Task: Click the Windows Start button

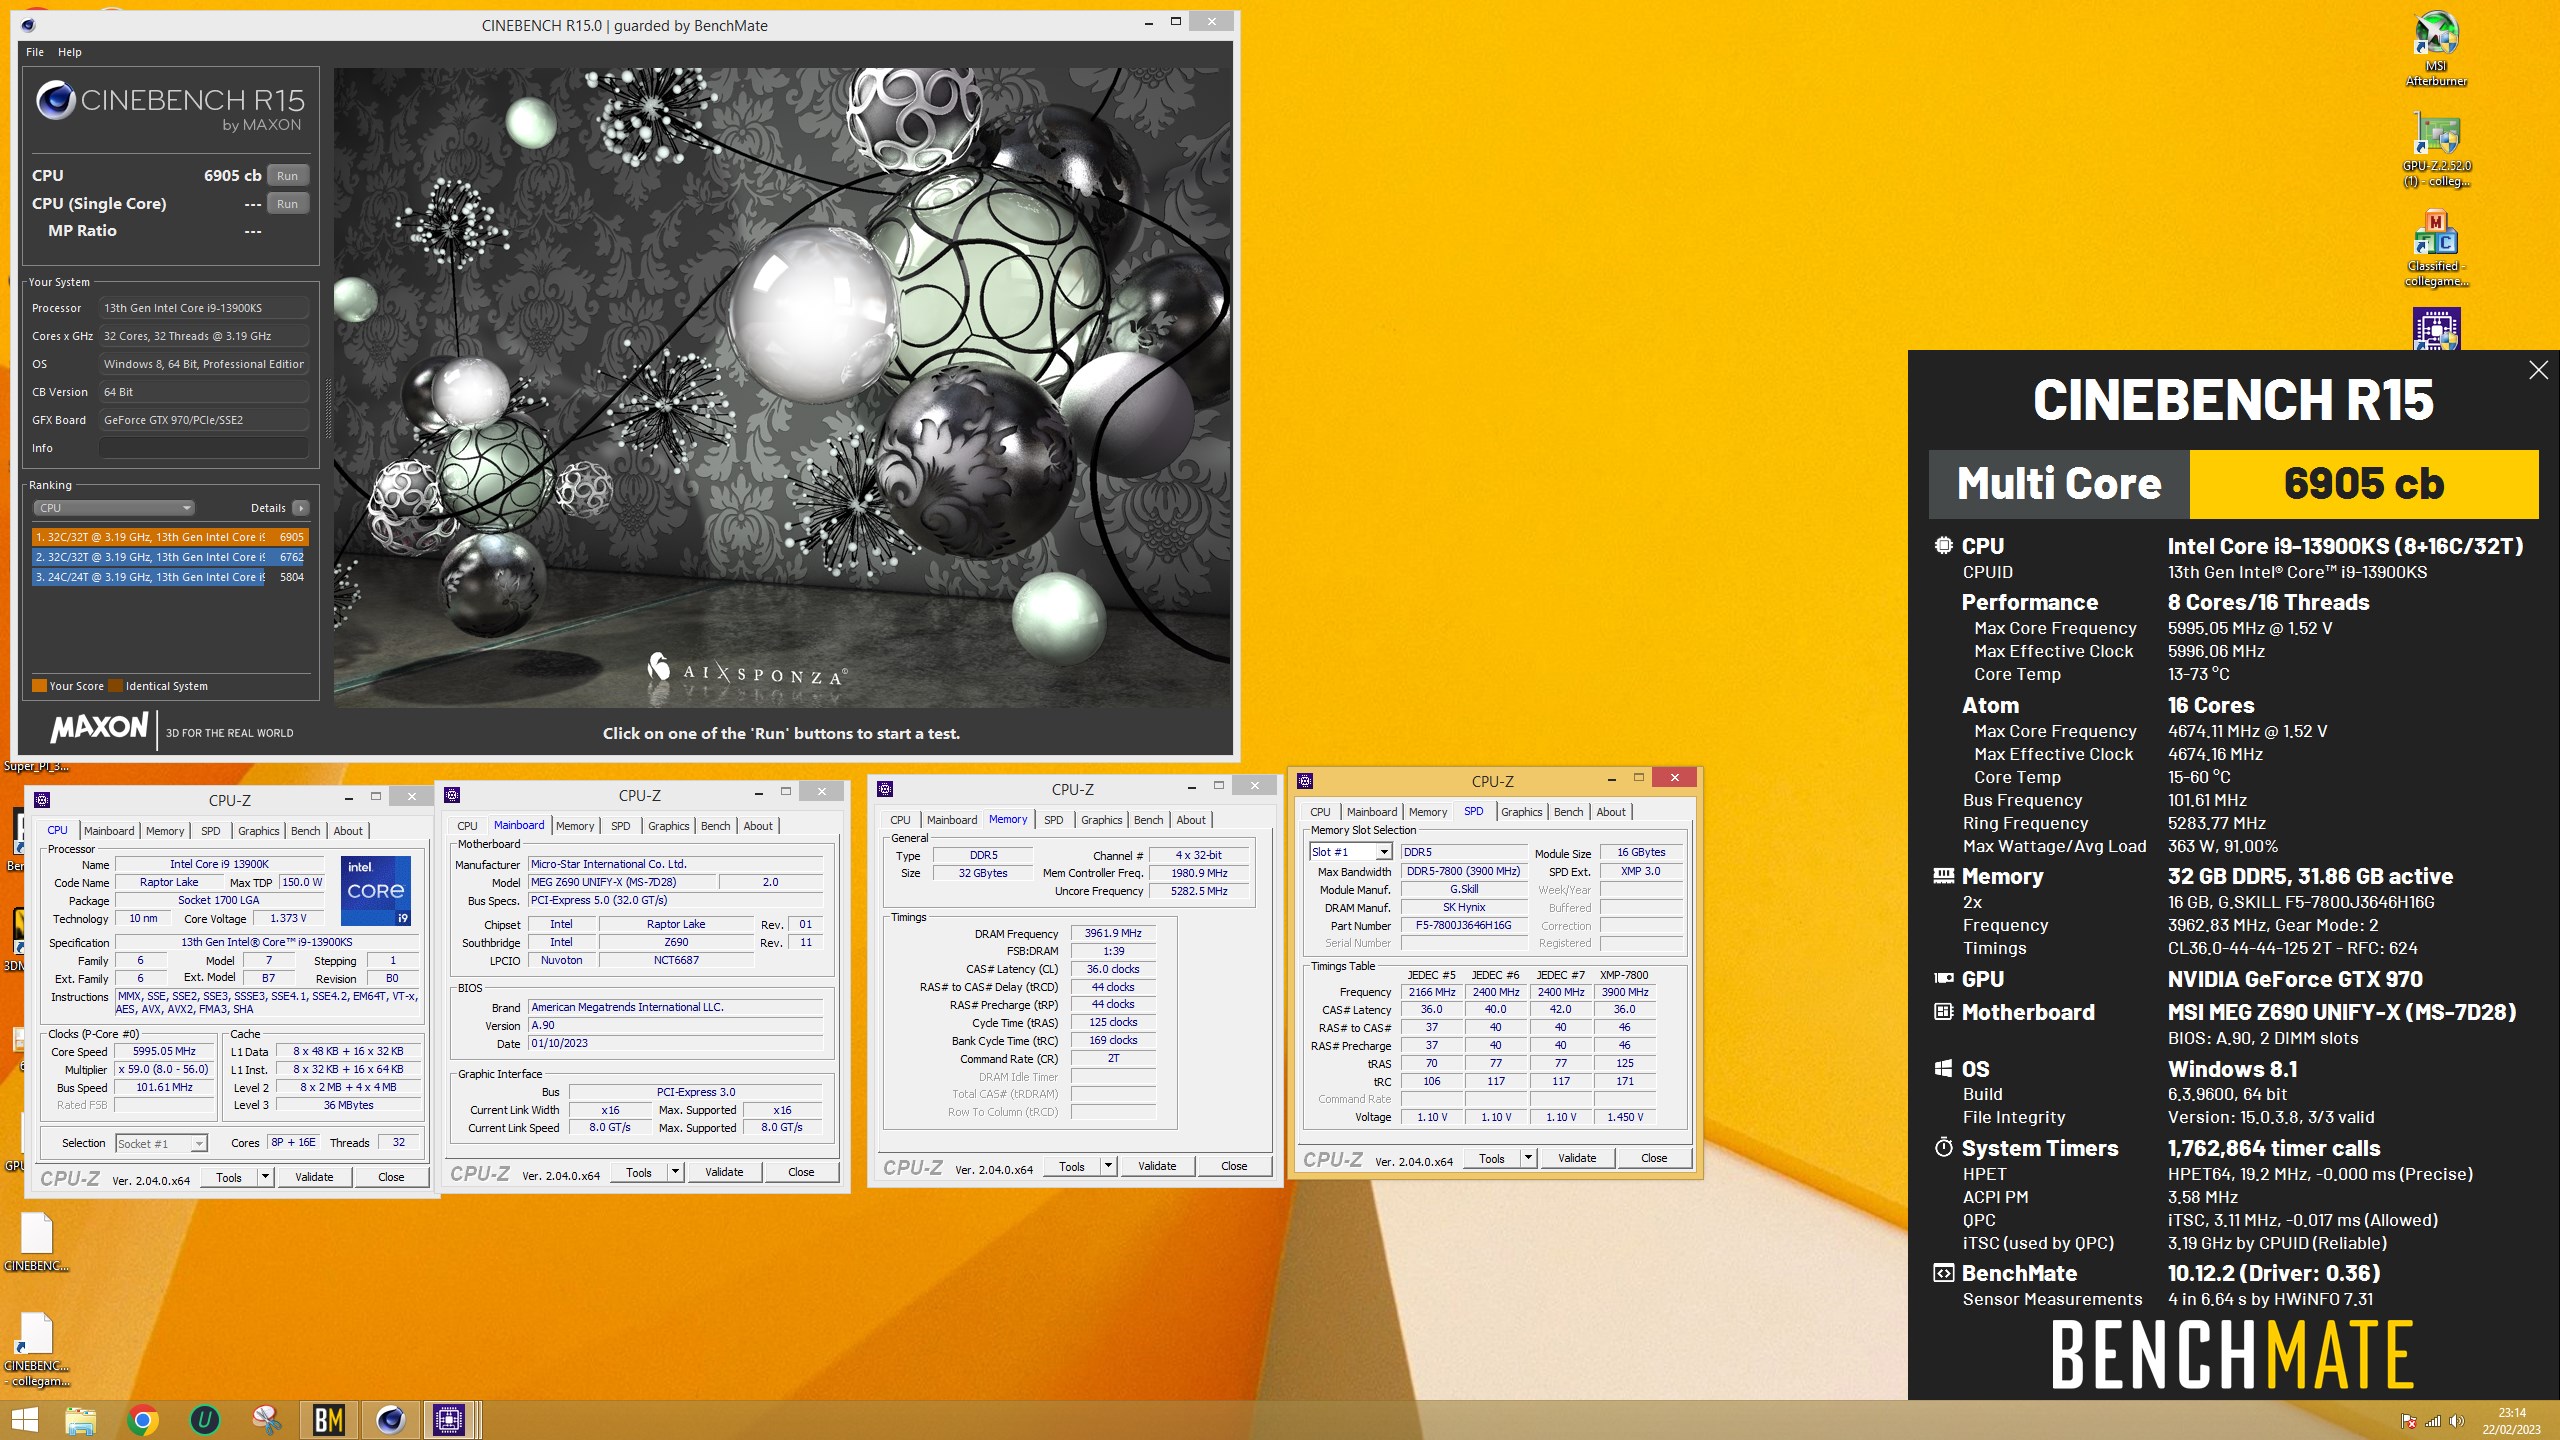Action: pos(24,1420)
